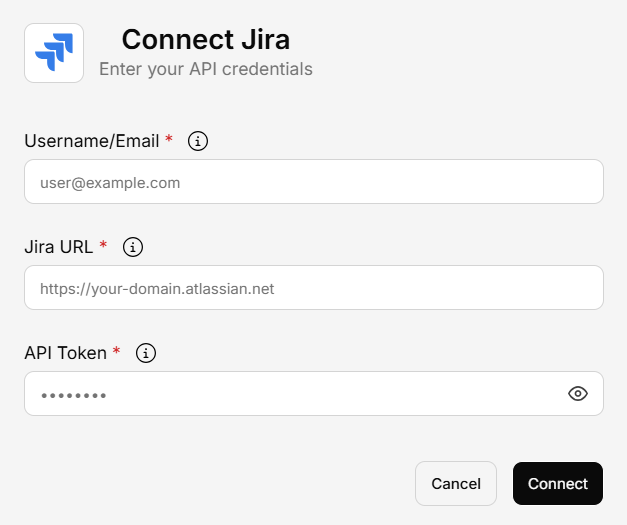This screenshot has width=627, height=525.
Task: Click info icon beside API Token label
Action: (146, 353)
